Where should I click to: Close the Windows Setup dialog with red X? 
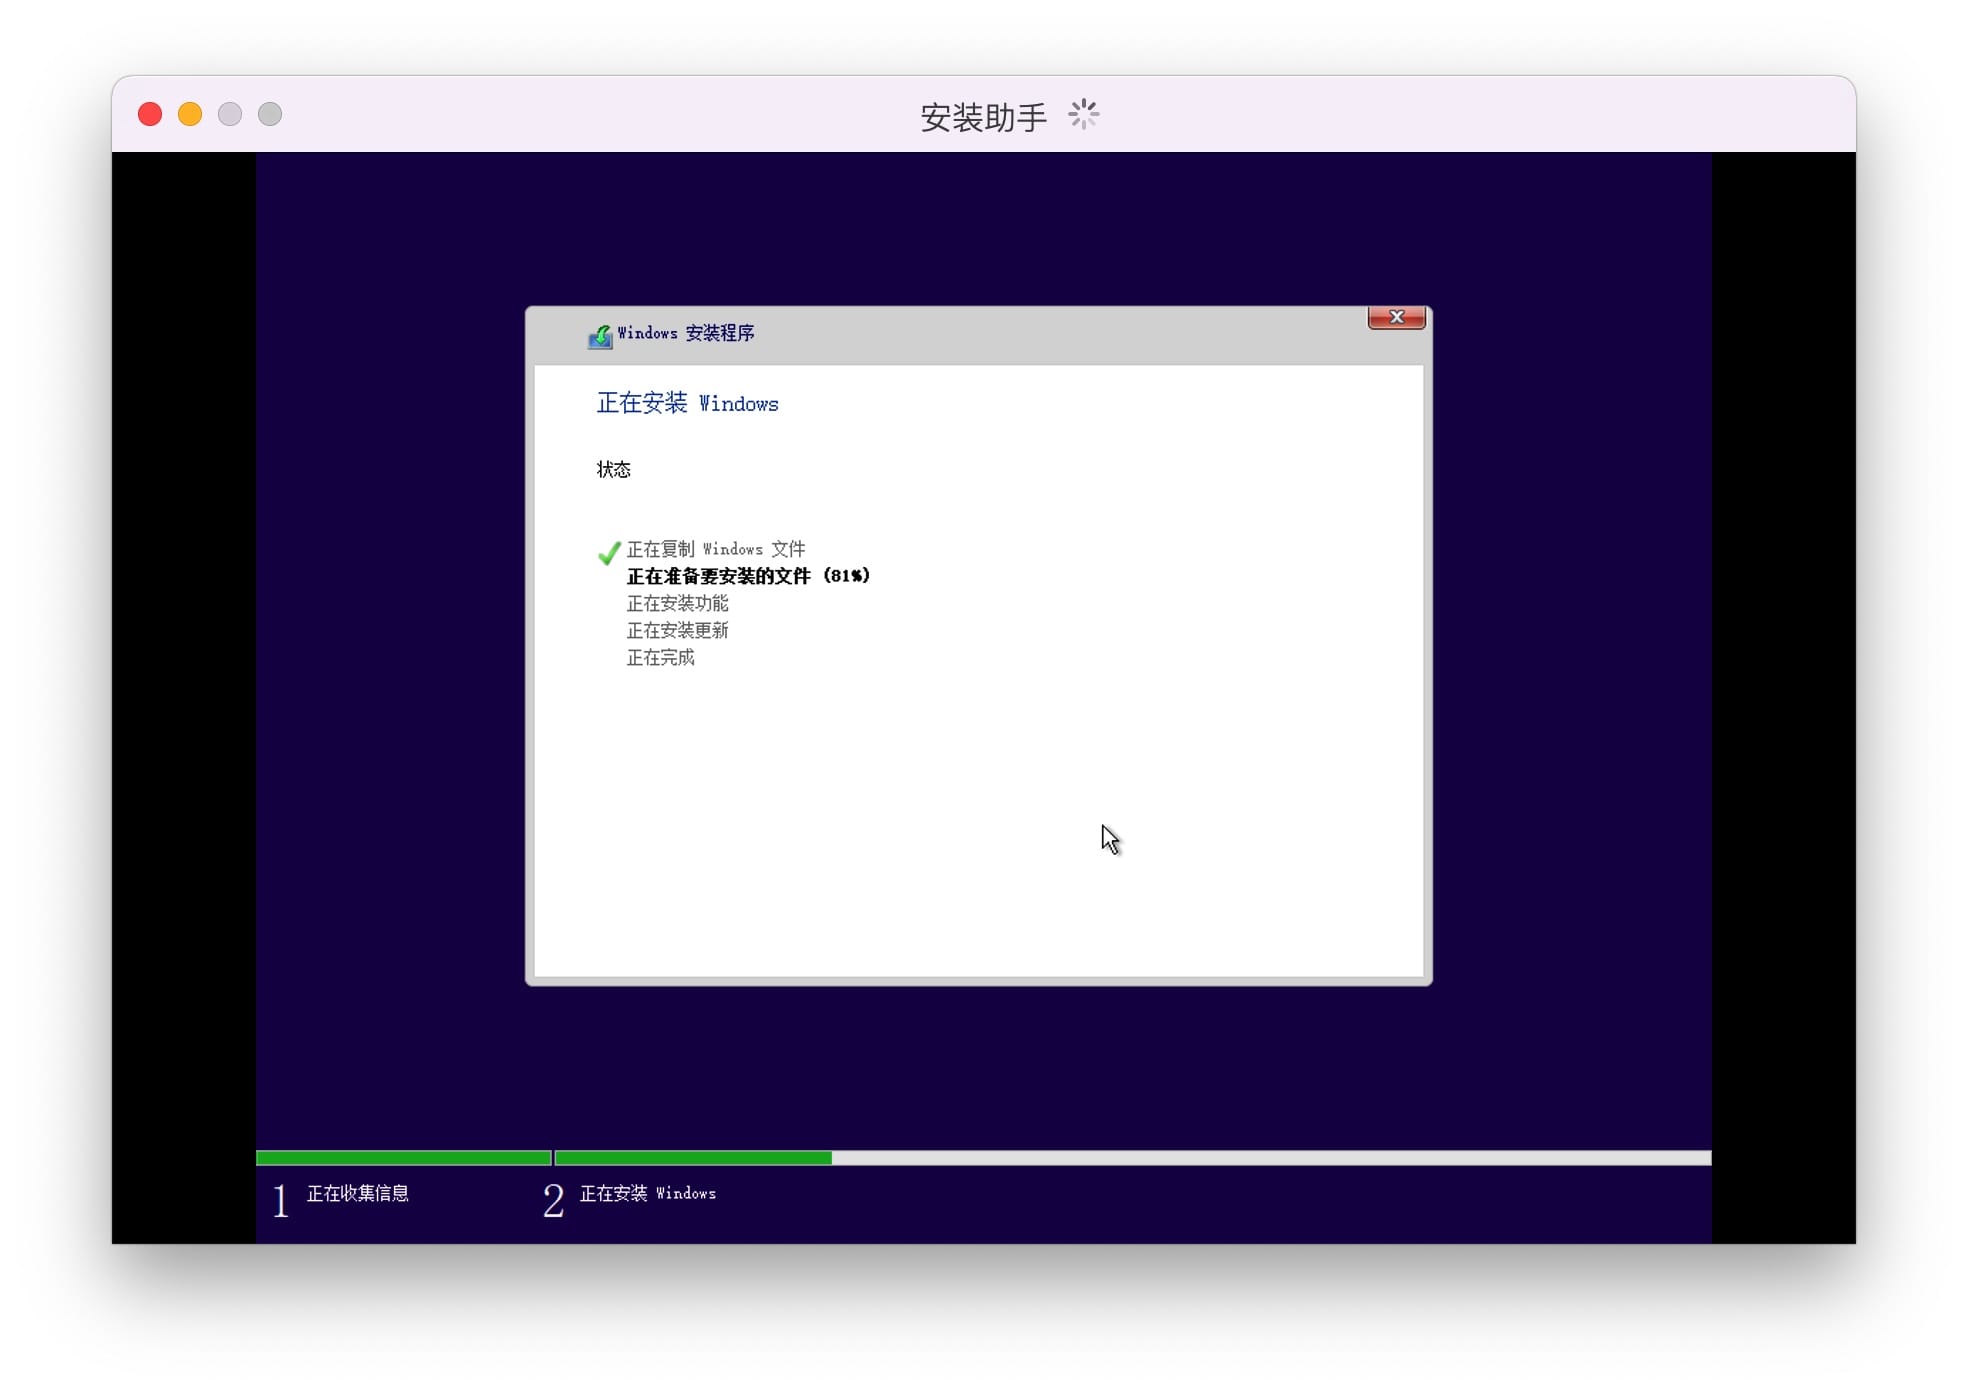click(x=1396, y=317)
